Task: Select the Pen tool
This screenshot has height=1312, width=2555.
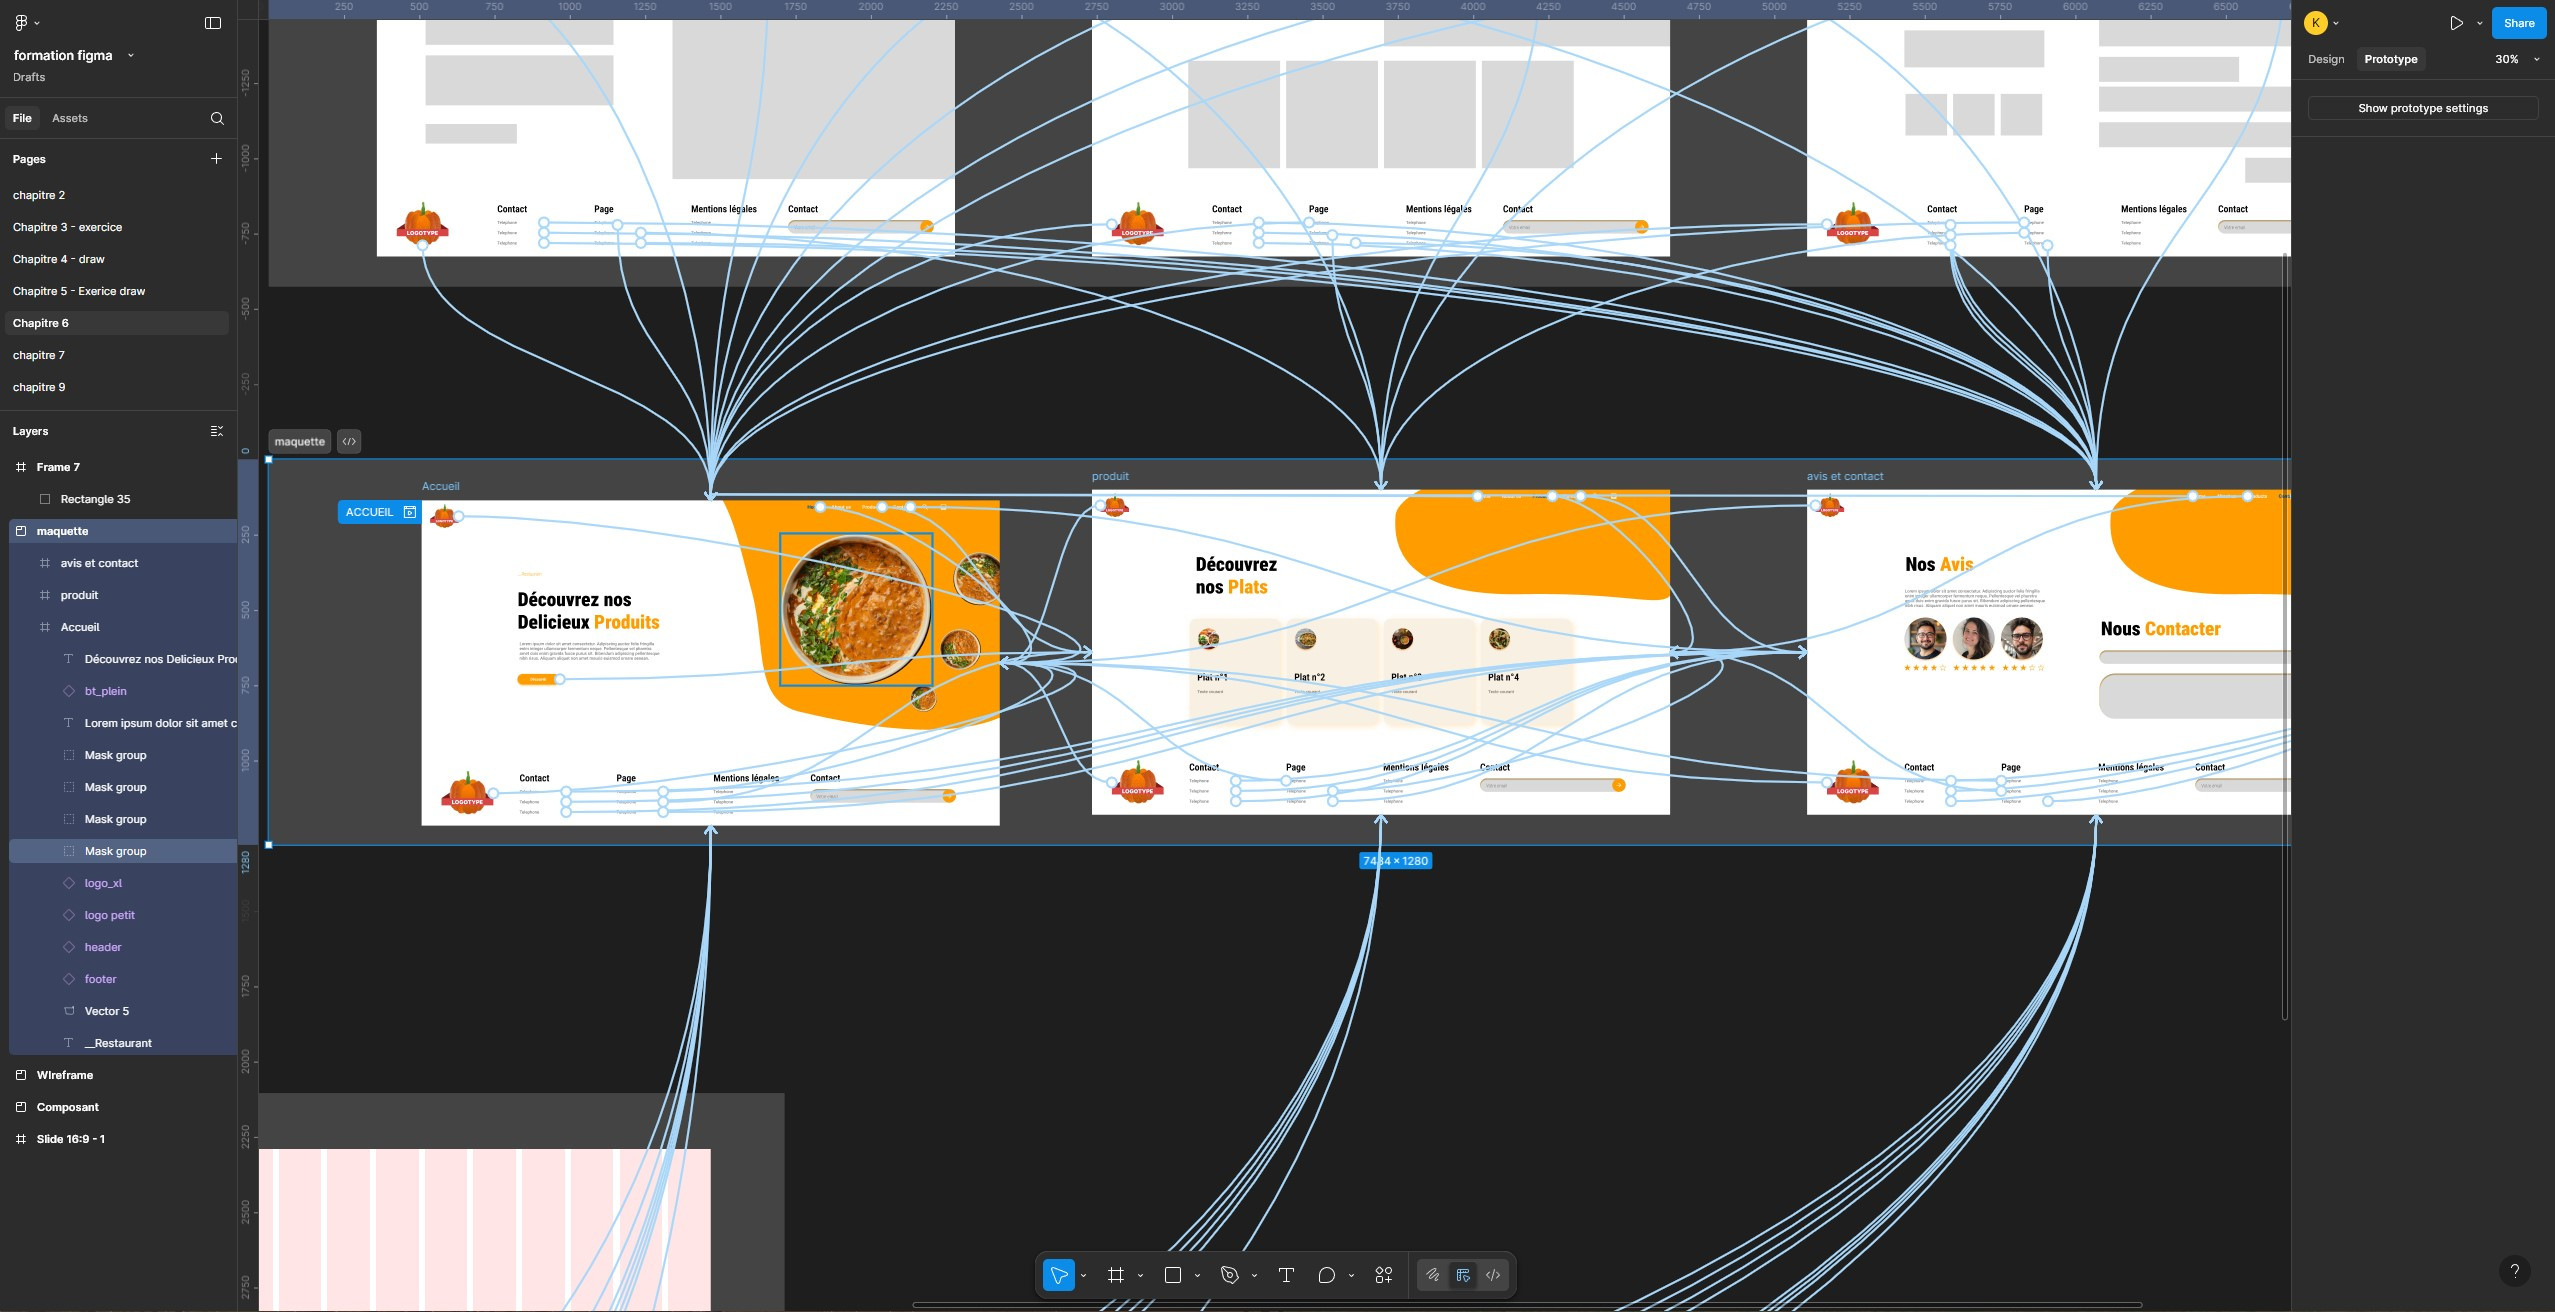Action: coord(1230,1275)
